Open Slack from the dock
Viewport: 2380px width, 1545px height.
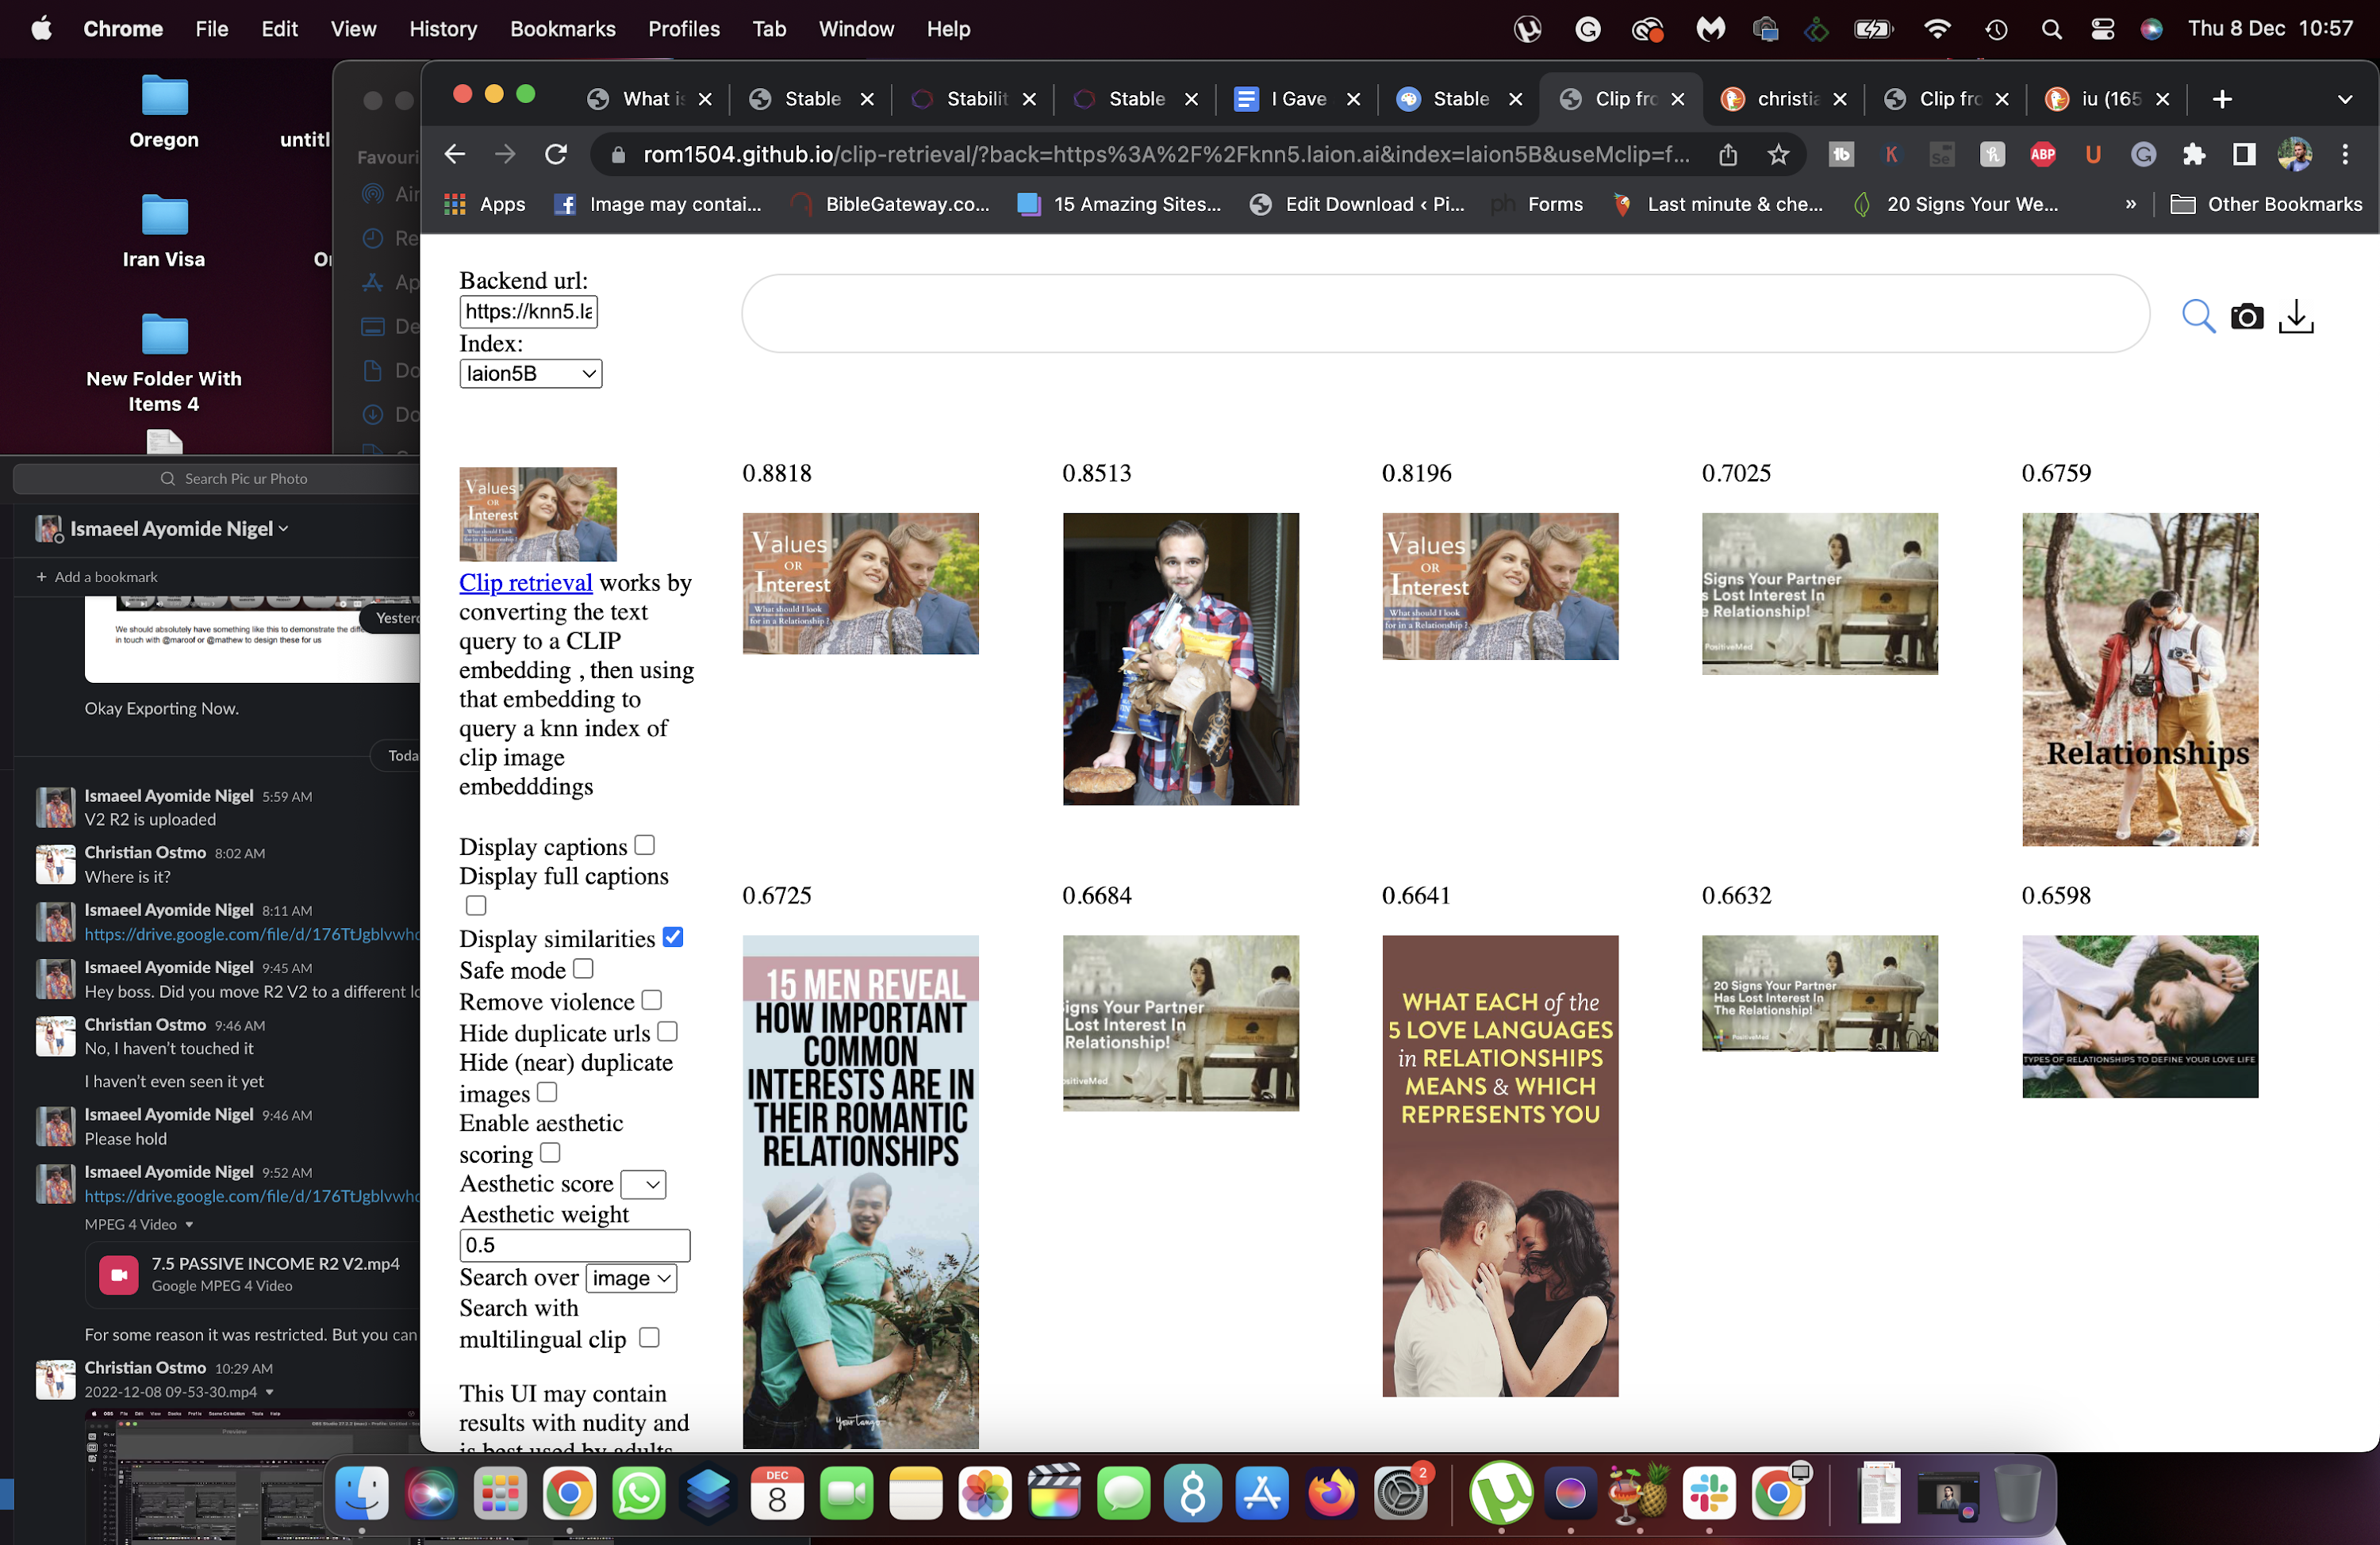[x=1709, y=1494]
